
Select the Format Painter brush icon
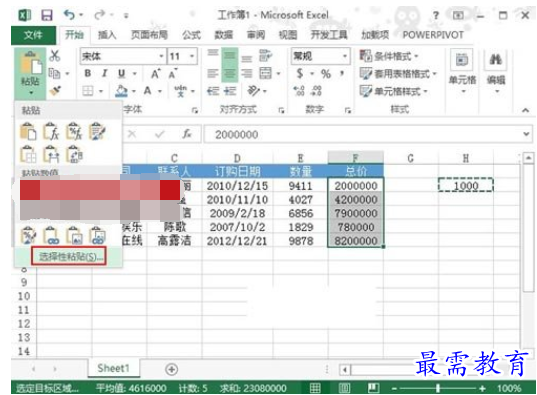pos(55,91)
